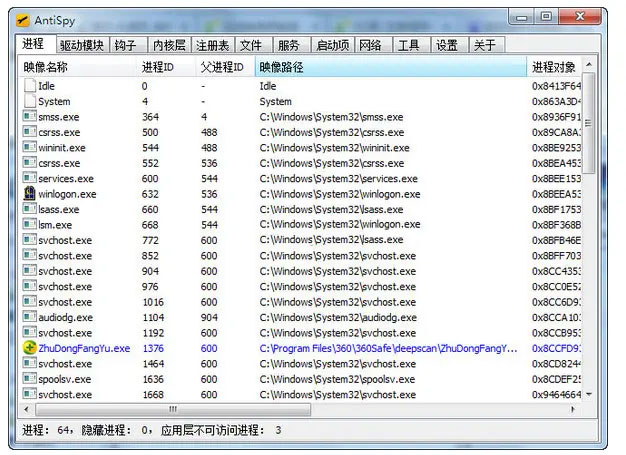626x455 pixels.
Task: Click process ID 1376
Action: 153,348
